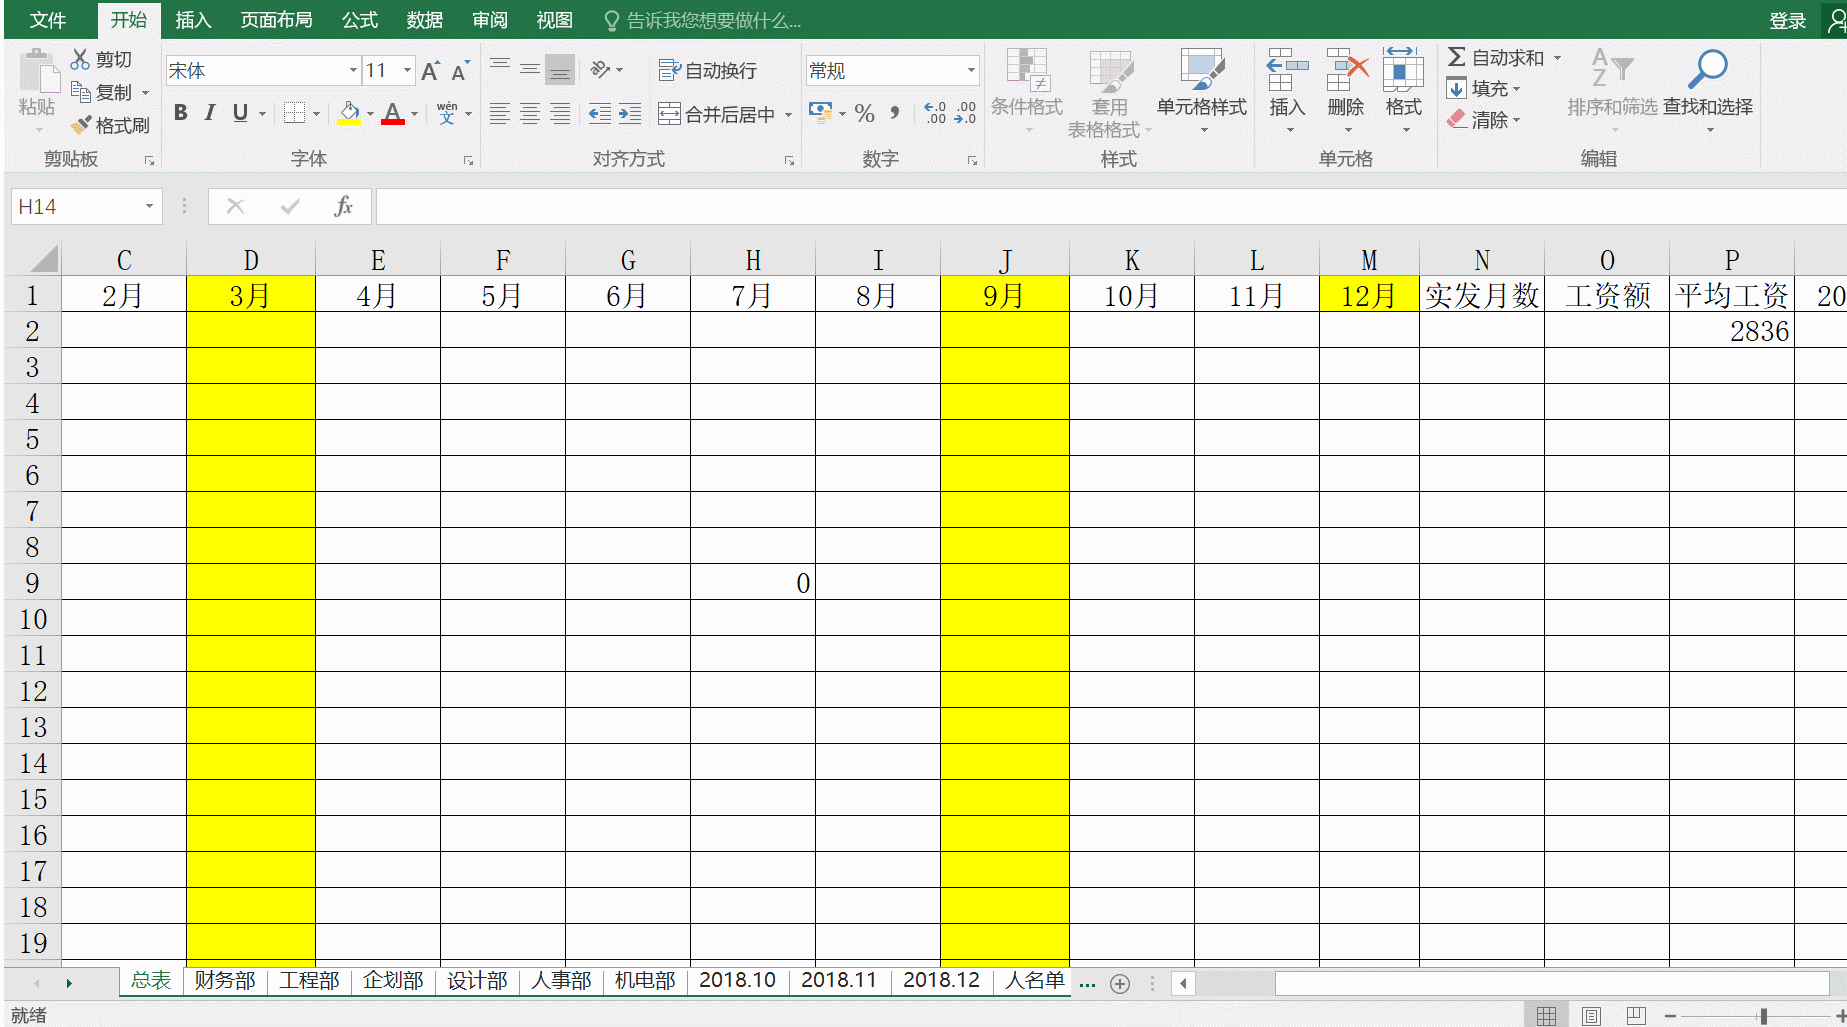
Task: Switch to the 公式 ribbon tab
Action: (359, 20)
